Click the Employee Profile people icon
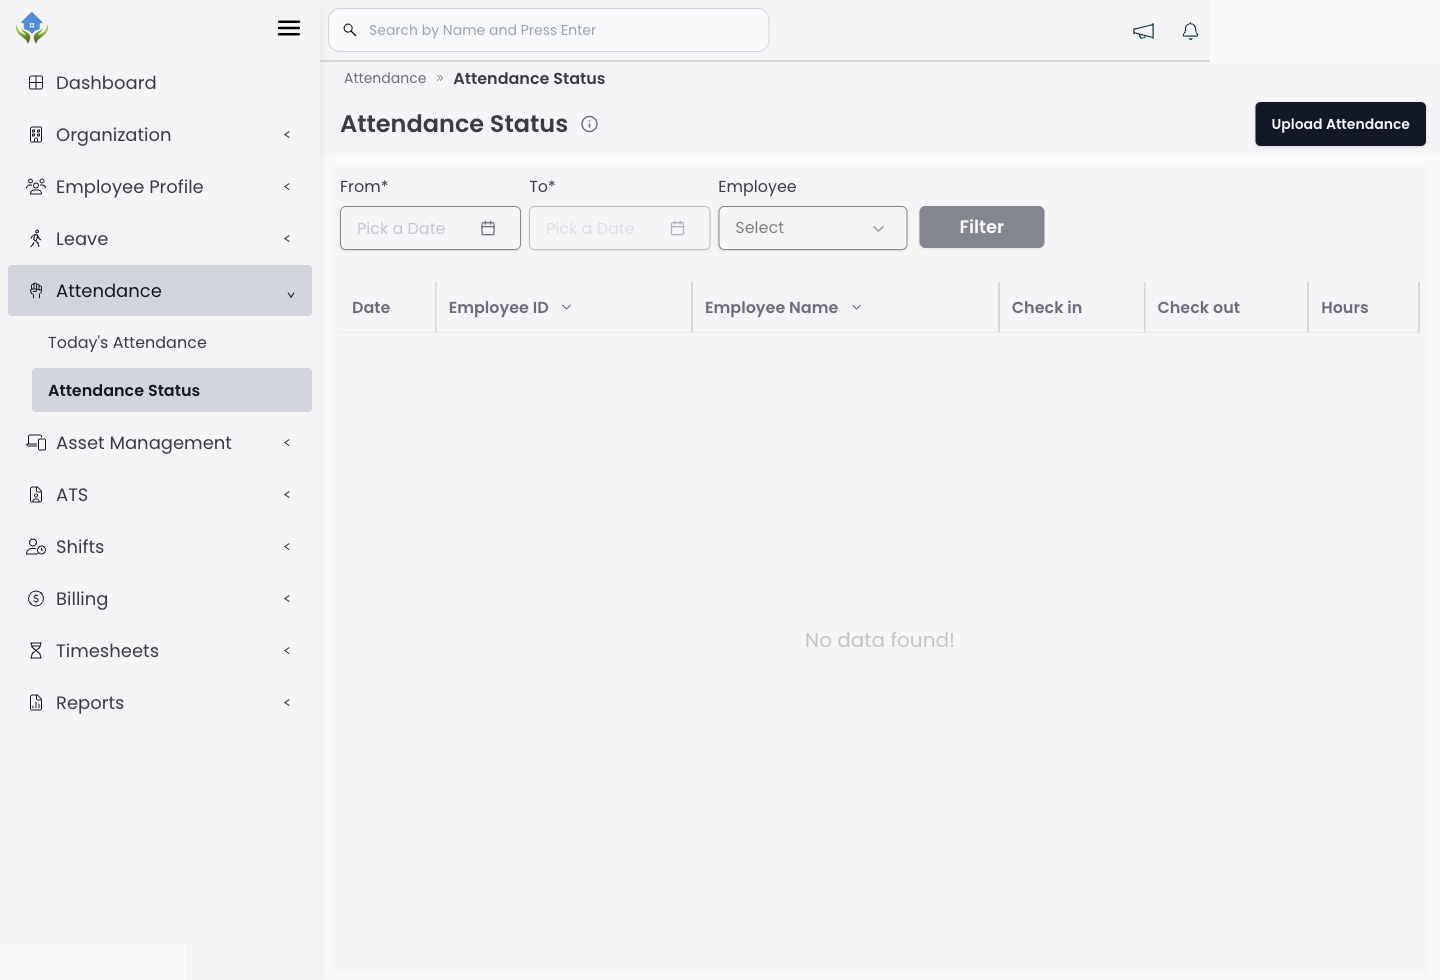The width and height of the screenshot is (1440, 980). tap(36, 187)
